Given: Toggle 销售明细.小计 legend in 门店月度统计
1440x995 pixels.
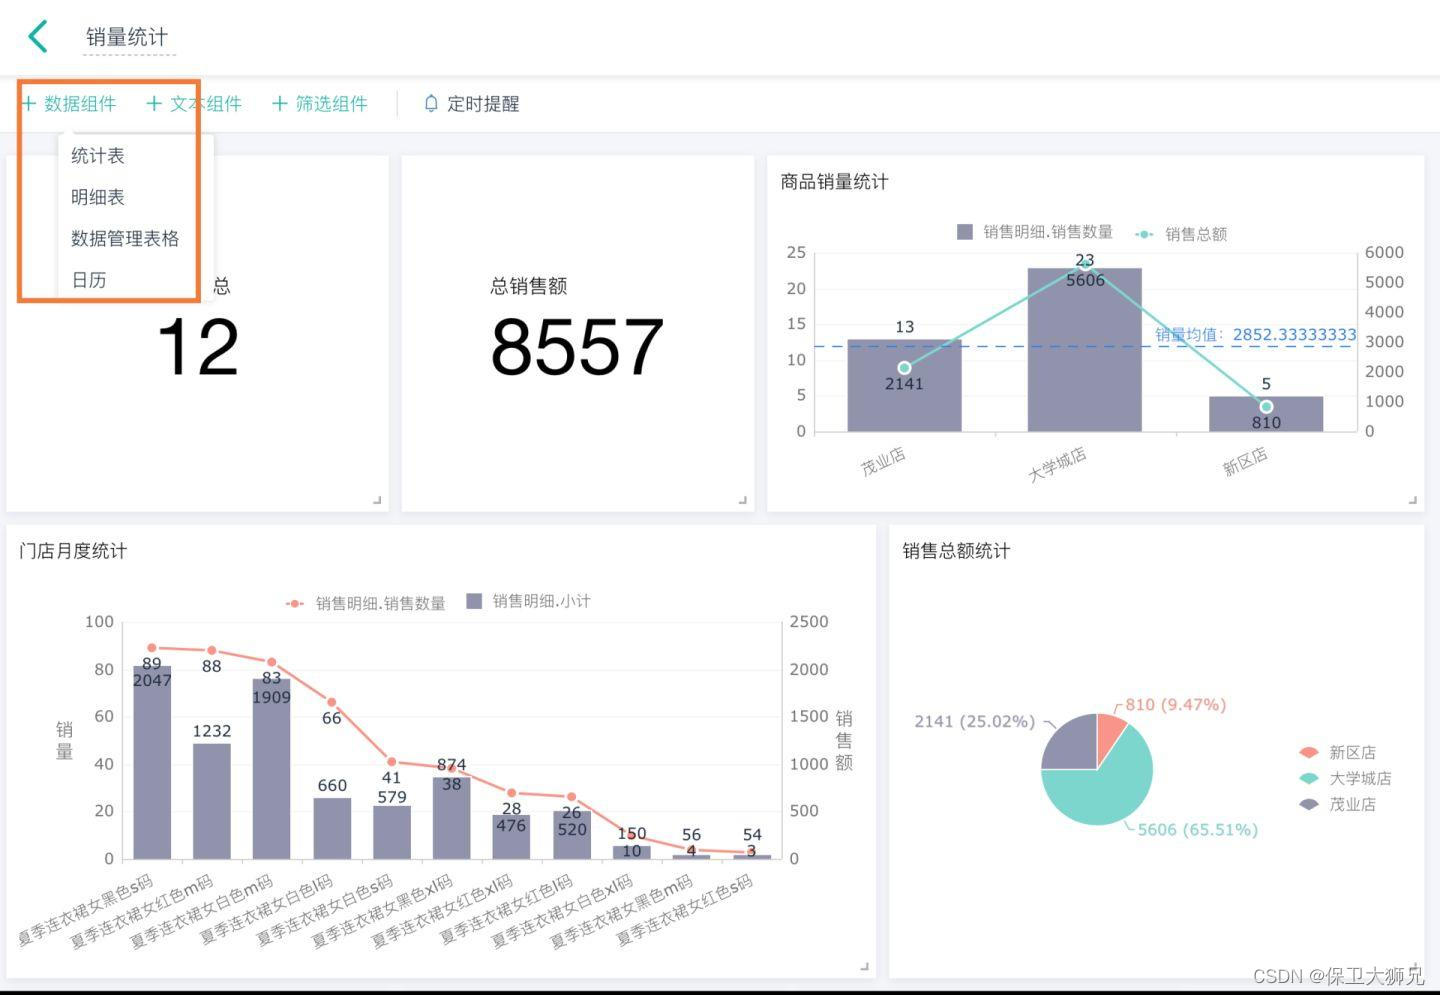Looking at the screenshot, I should (529, 601).
